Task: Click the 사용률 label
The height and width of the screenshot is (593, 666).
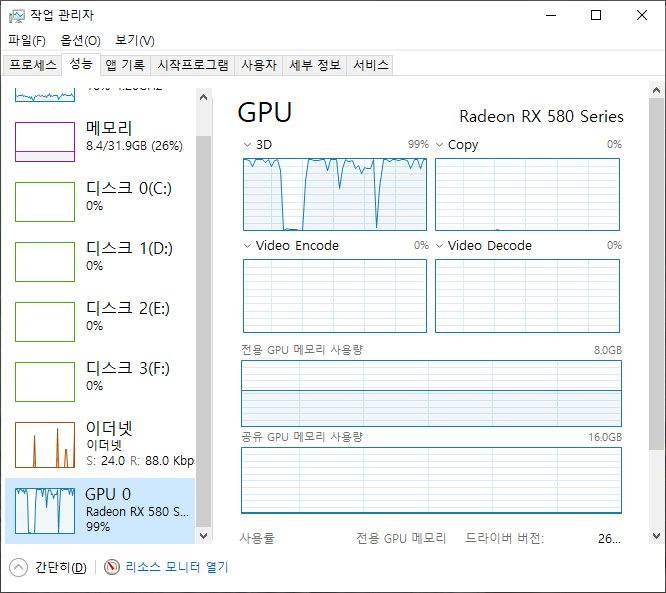Action: 257,539
